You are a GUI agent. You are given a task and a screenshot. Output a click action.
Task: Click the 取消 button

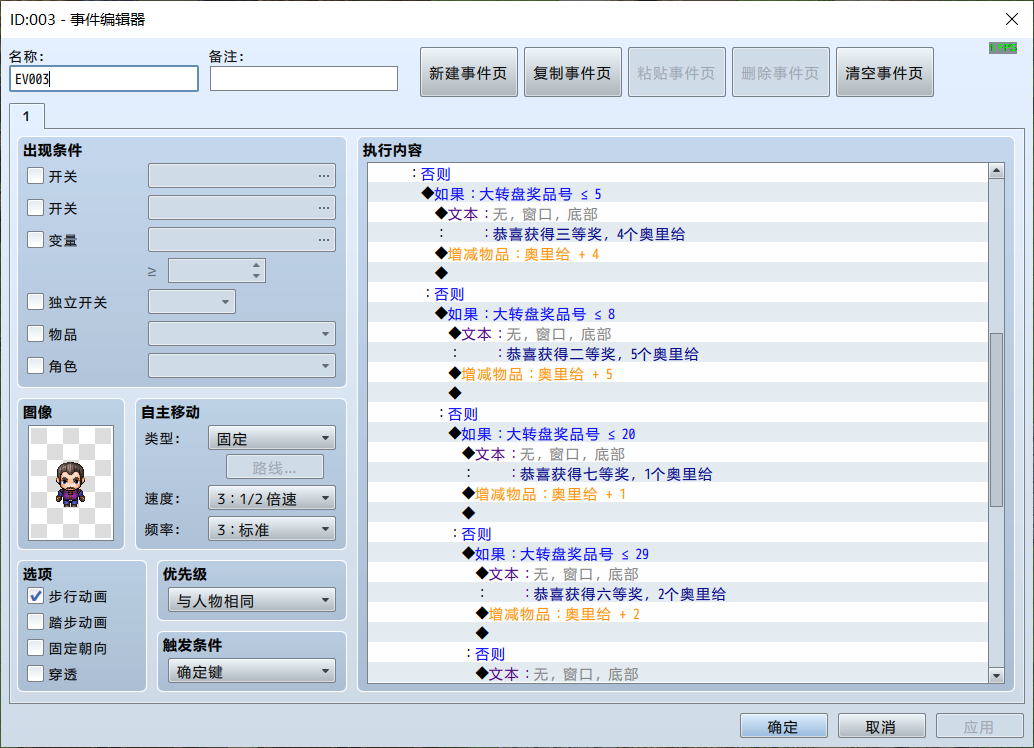pos(881,726)
